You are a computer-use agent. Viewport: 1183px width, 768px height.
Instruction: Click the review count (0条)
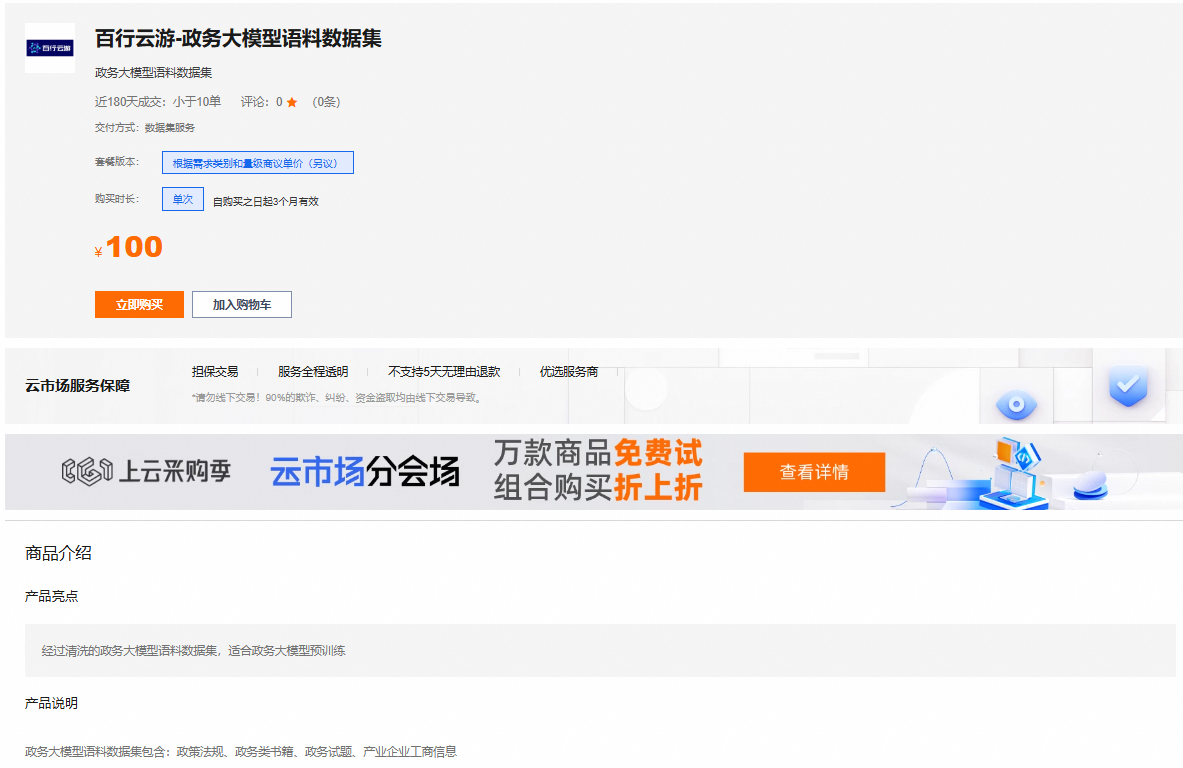pos(327,102)
